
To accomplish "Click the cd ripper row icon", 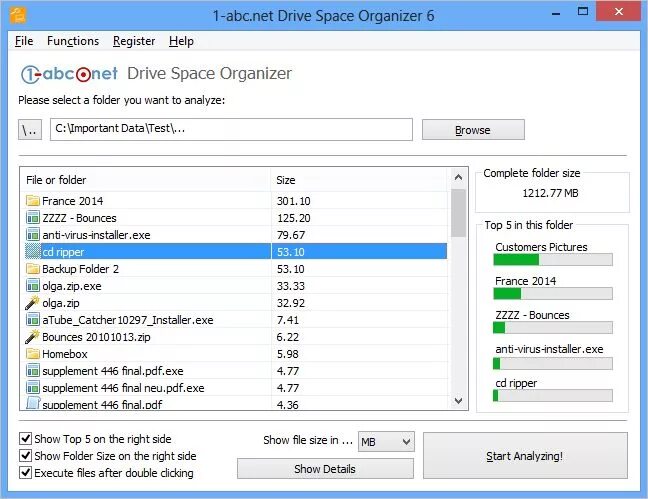I will (x=33, y=252).
